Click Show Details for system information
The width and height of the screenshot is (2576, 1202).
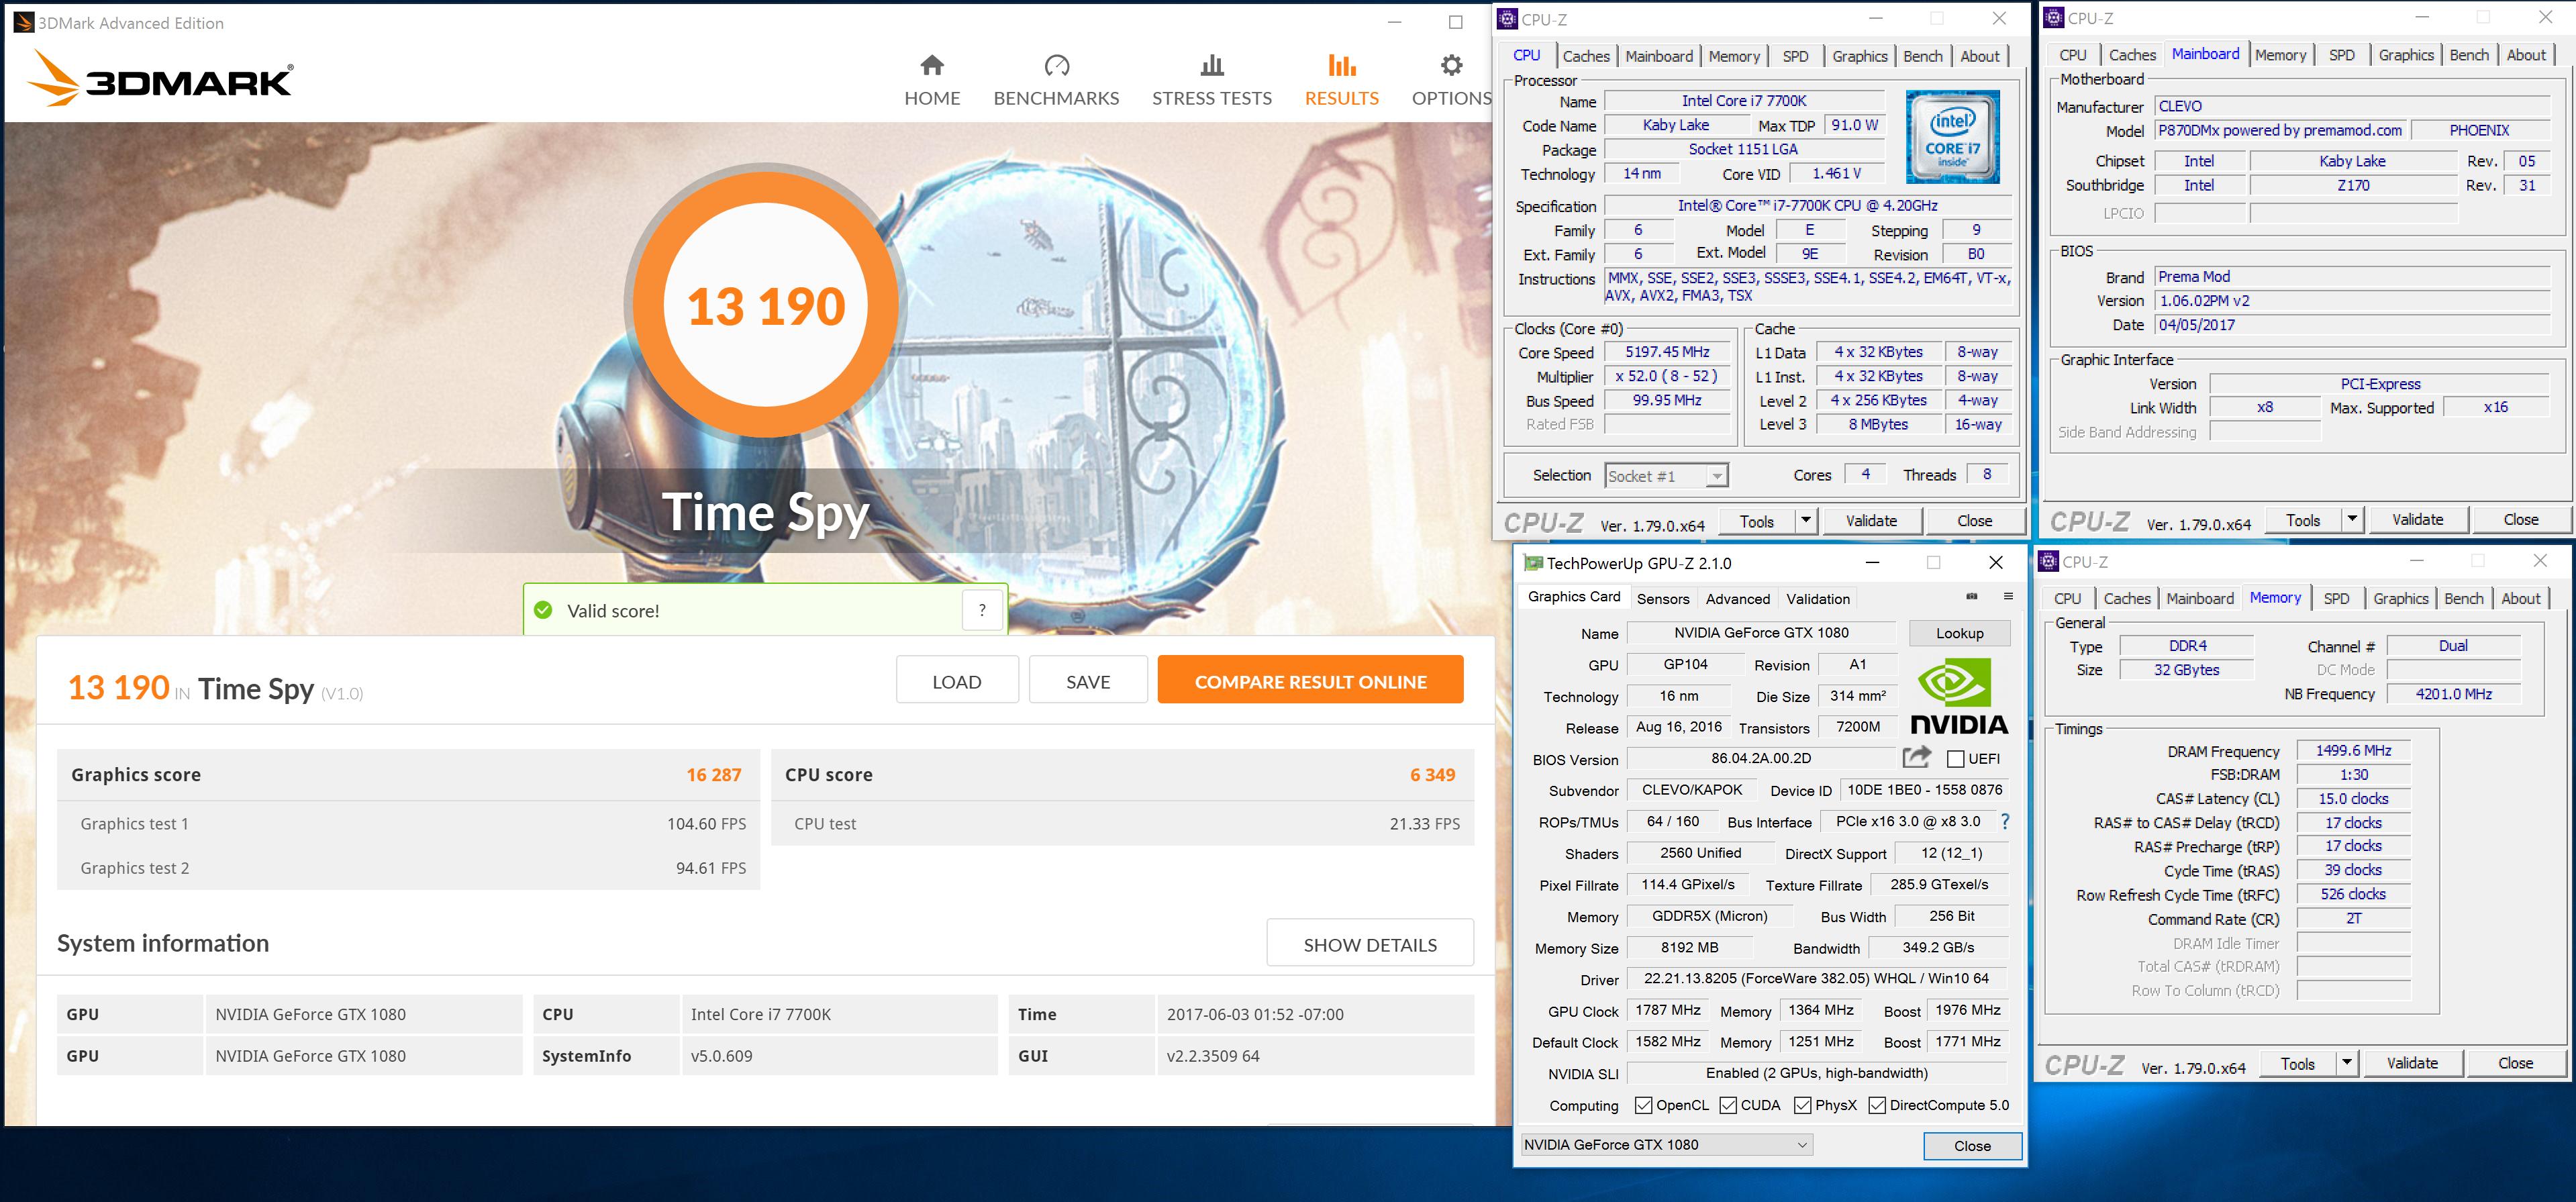(x=1369, y=944)
